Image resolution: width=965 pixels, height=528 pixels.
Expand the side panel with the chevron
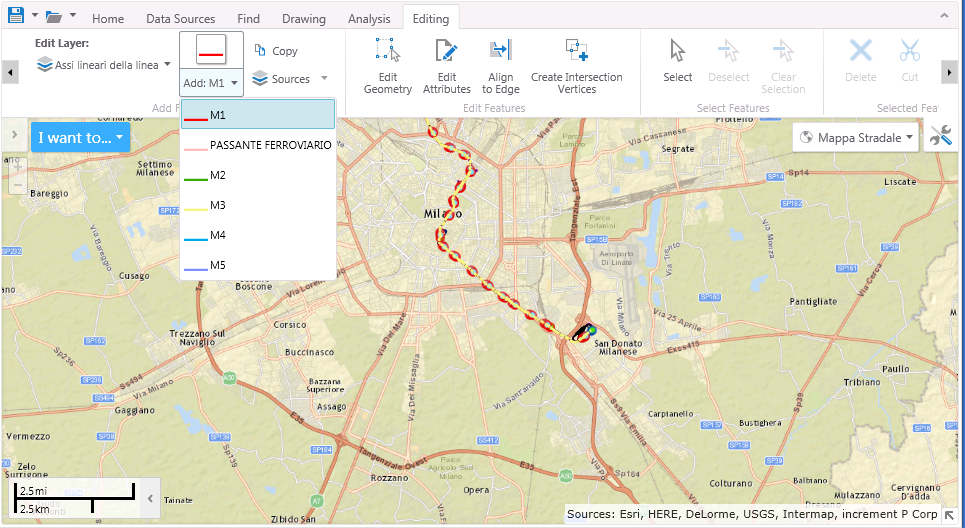tap(14, 134)
